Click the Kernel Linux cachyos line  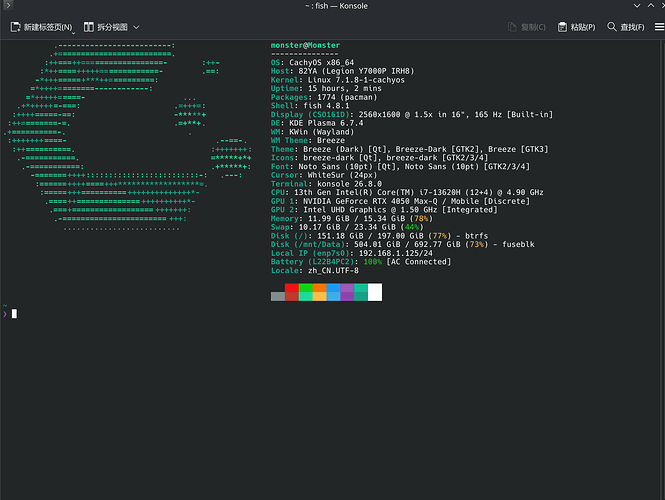[x=338, y=80]
